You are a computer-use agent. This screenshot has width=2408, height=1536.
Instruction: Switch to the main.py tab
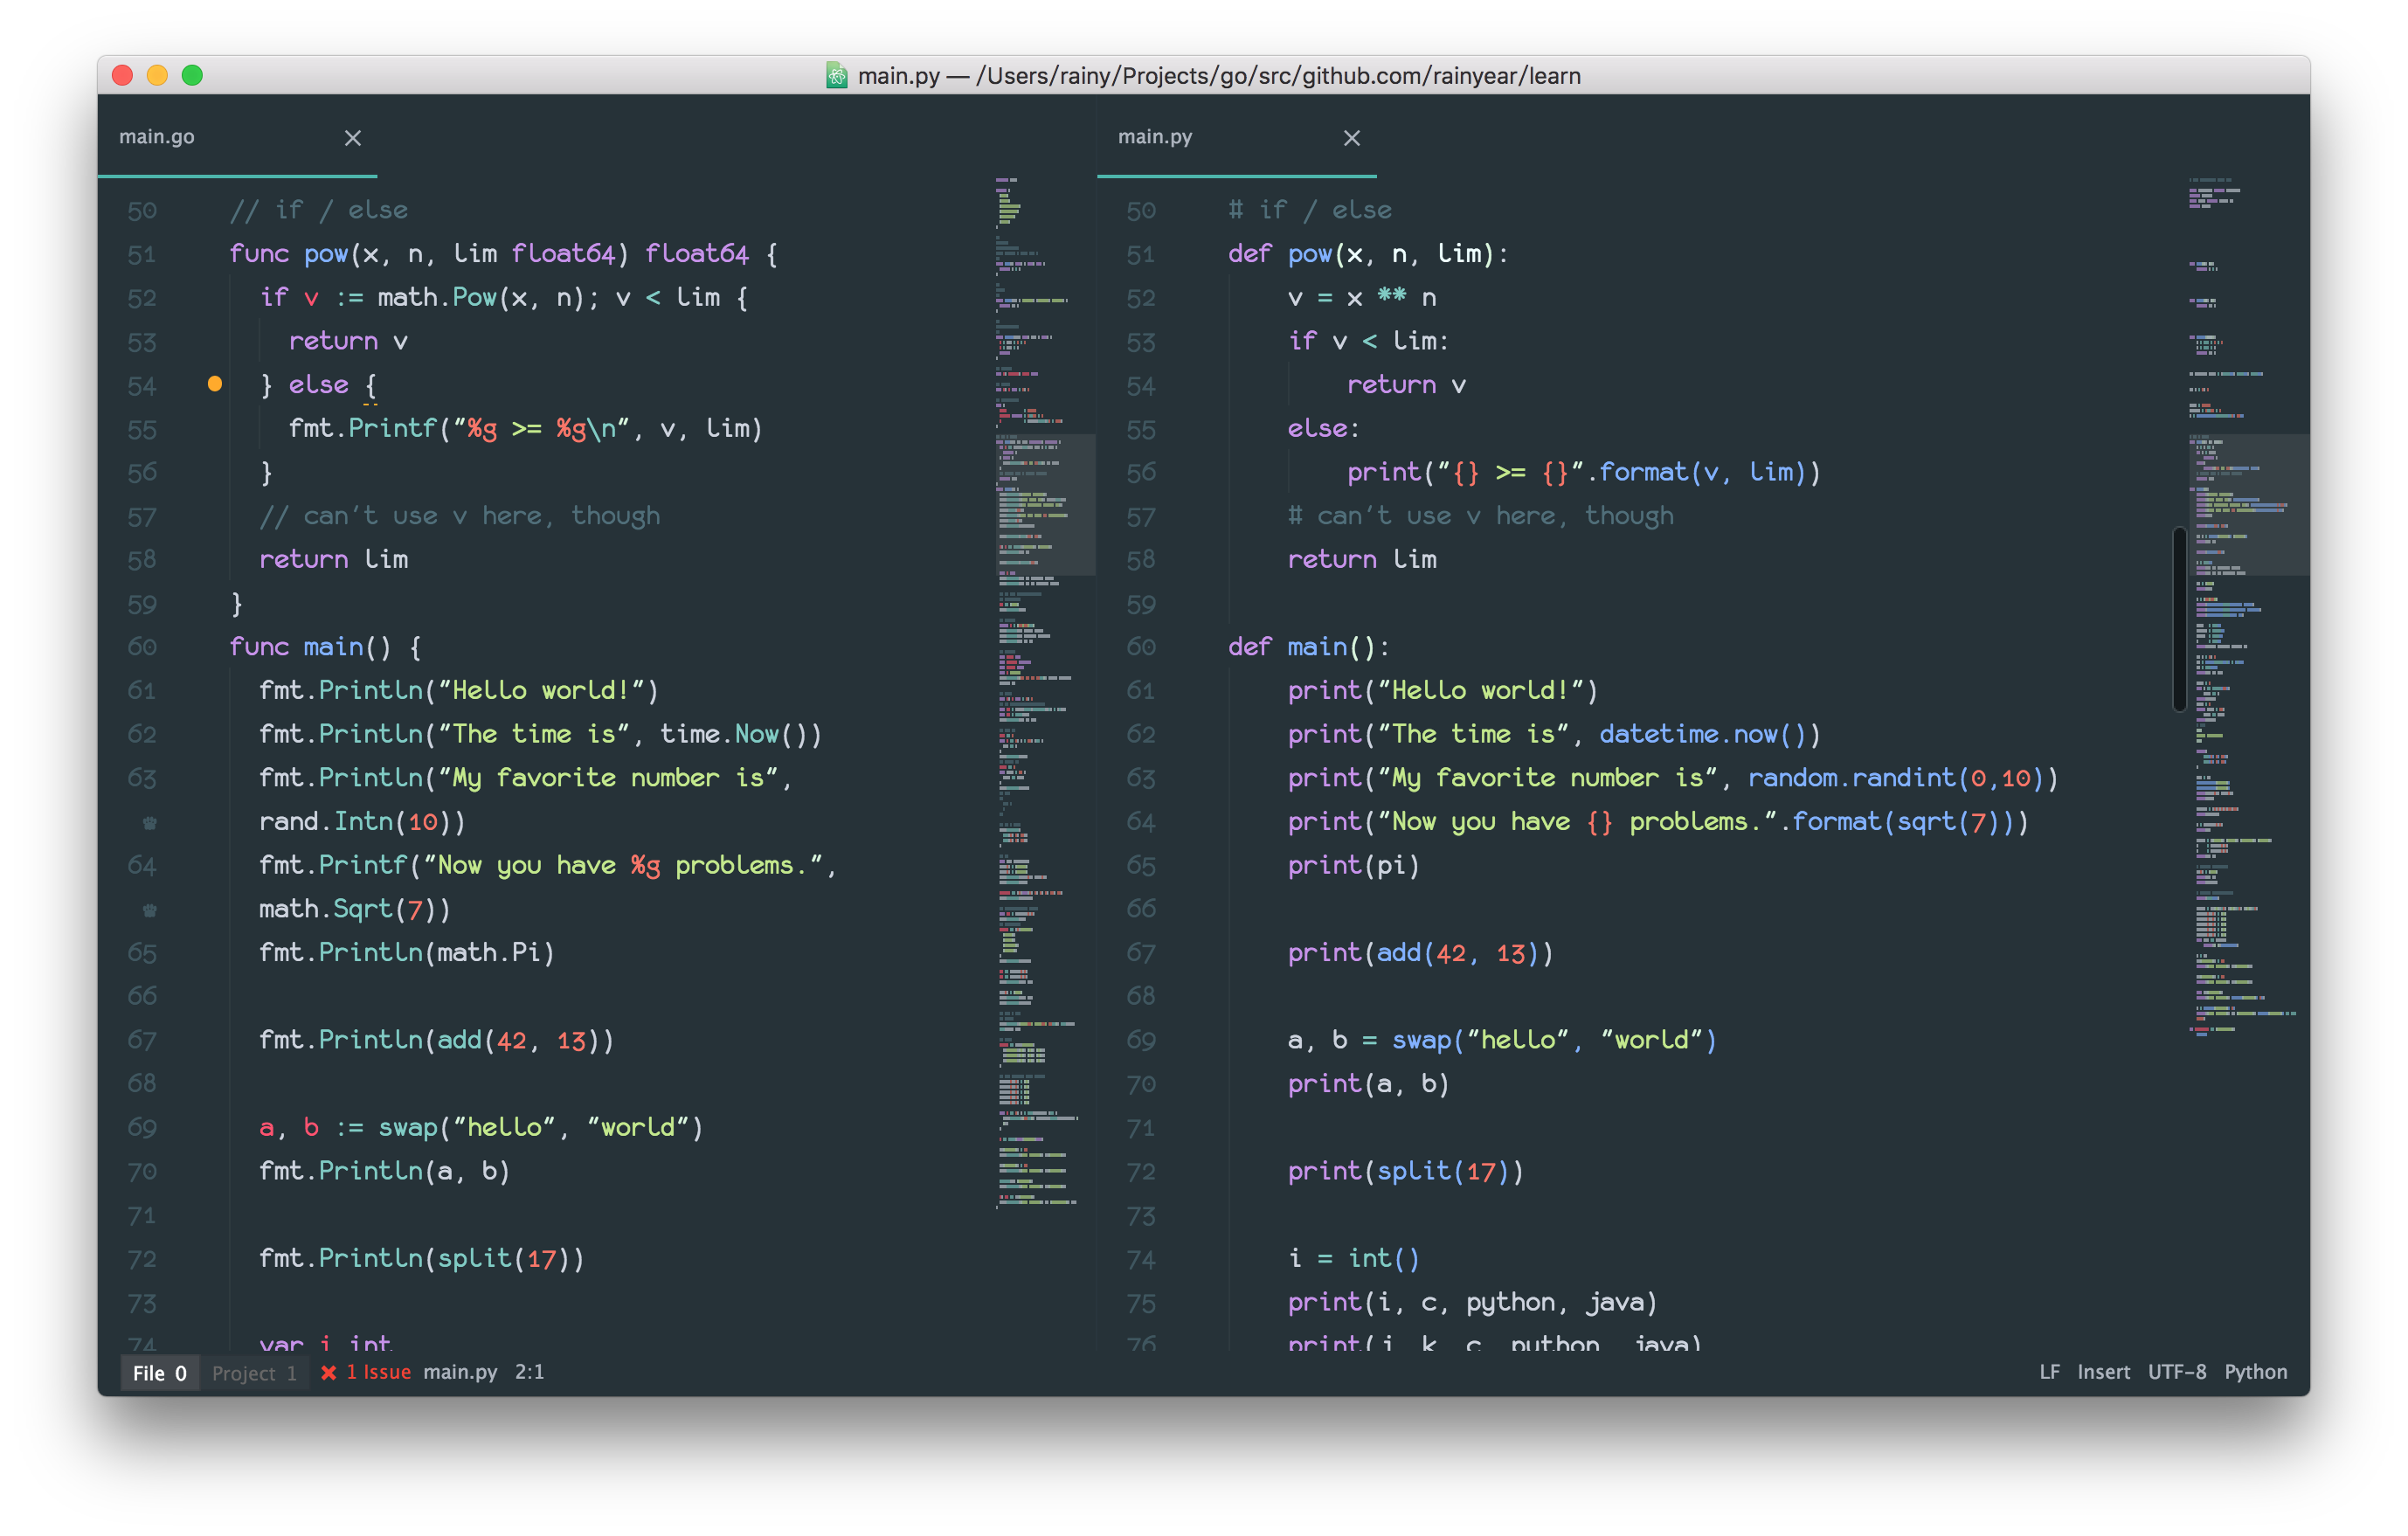(1154, 137)
